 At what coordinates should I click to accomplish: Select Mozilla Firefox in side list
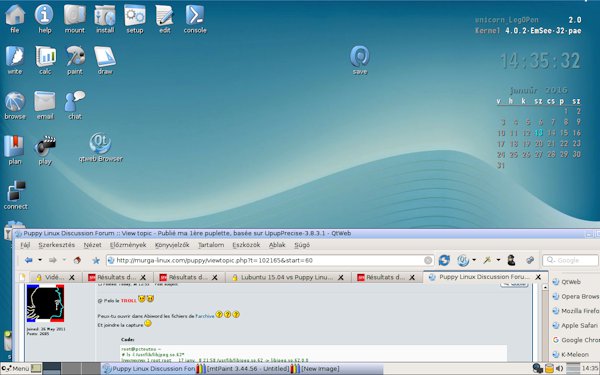(576, 311)
